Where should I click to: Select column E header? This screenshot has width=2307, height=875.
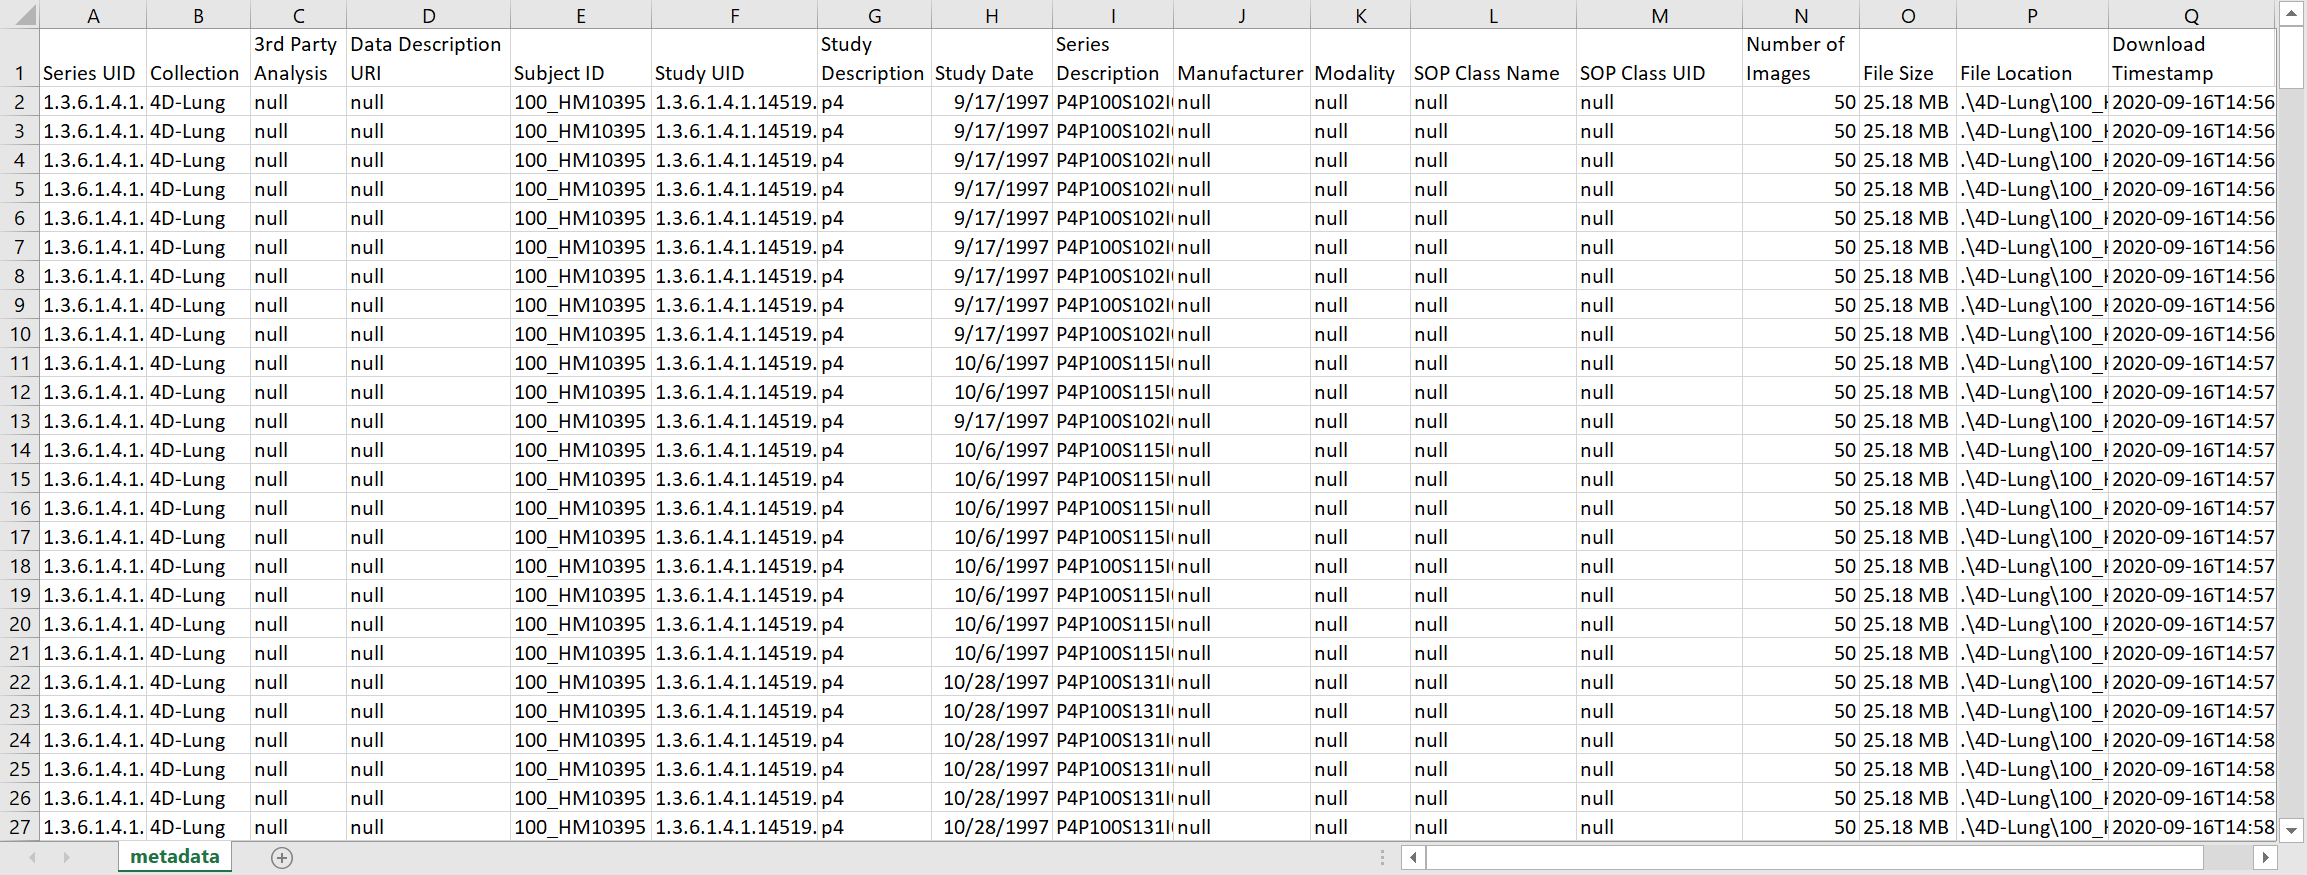(x=580, y=15)
